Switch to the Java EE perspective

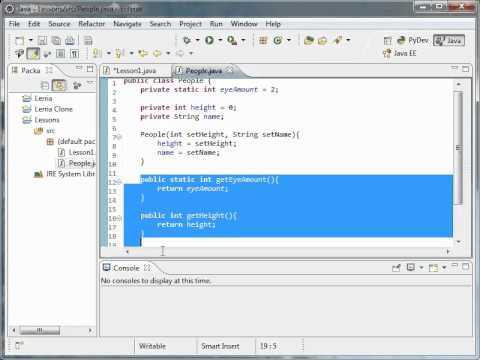tap(400, 53)
